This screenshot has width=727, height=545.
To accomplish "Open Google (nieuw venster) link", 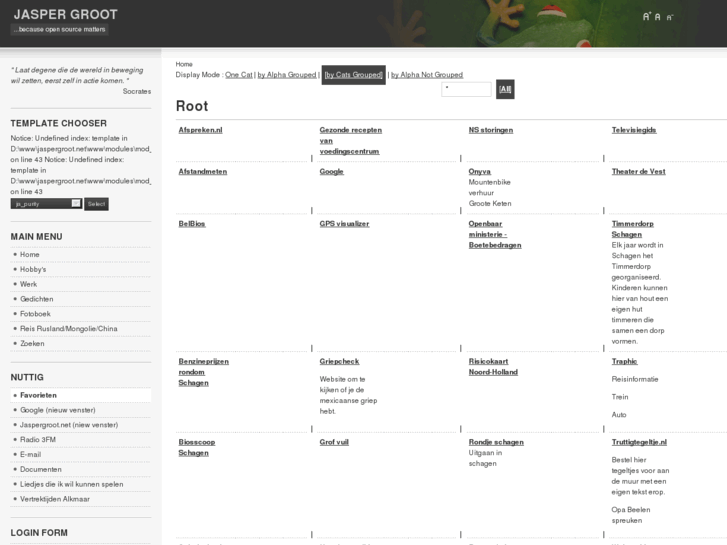I will point(57,410).
